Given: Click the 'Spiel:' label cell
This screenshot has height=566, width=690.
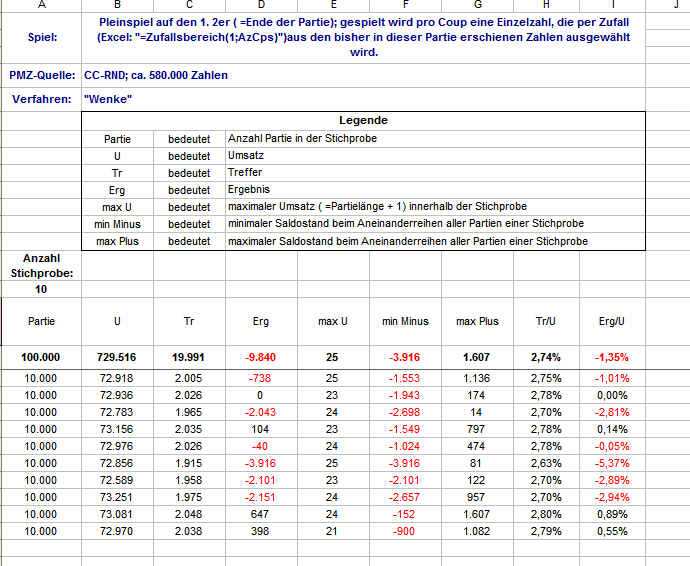Looking at the screenshot, I should [41, 38].
